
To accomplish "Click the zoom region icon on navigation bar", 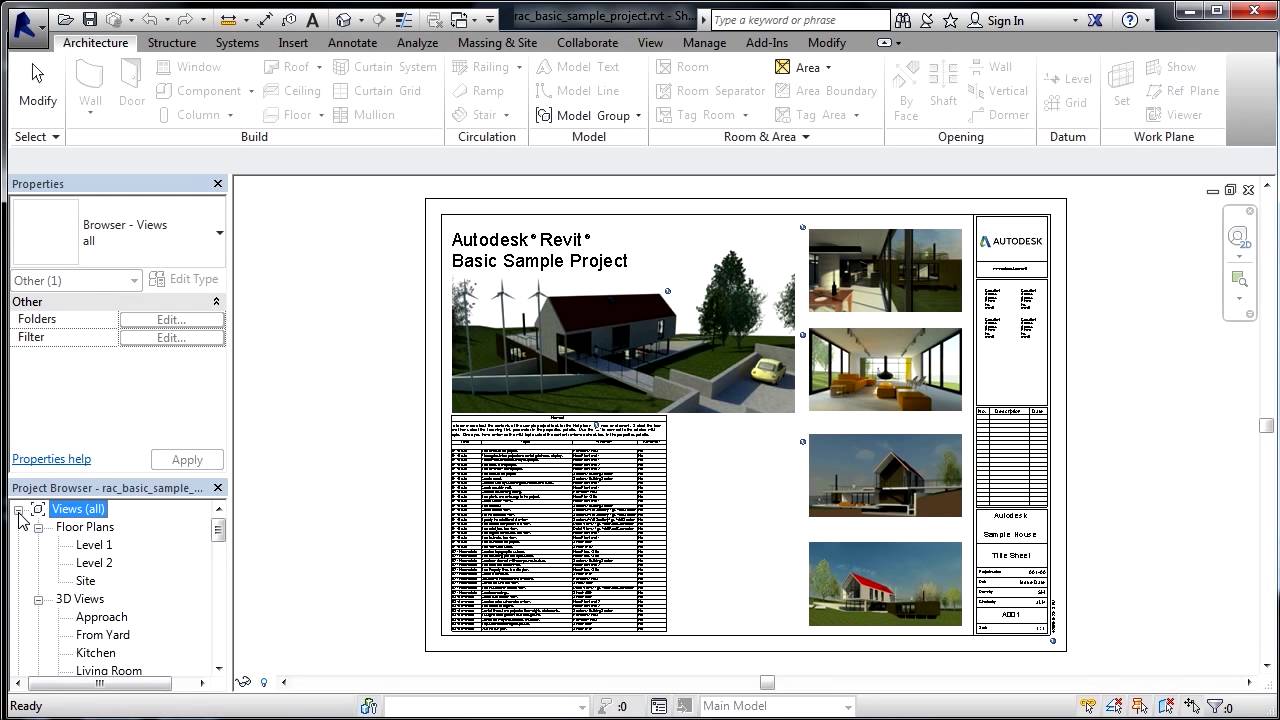I will (x=1239, y=279).
